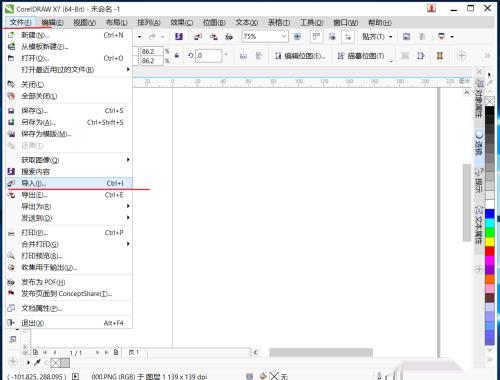Click the Publish to PDF toolbar icon
Image resolution: width=500 pixels, height=380 pixels.
coord(229,37)
